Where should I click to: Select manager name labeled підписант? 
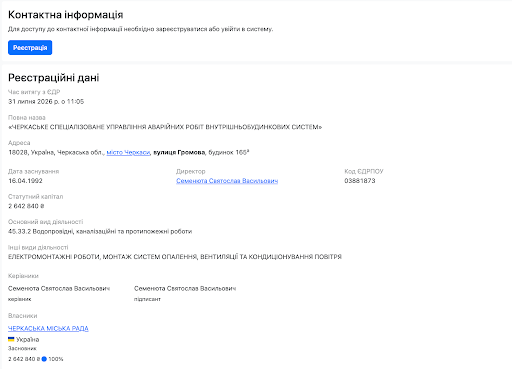tap(185, 288)
